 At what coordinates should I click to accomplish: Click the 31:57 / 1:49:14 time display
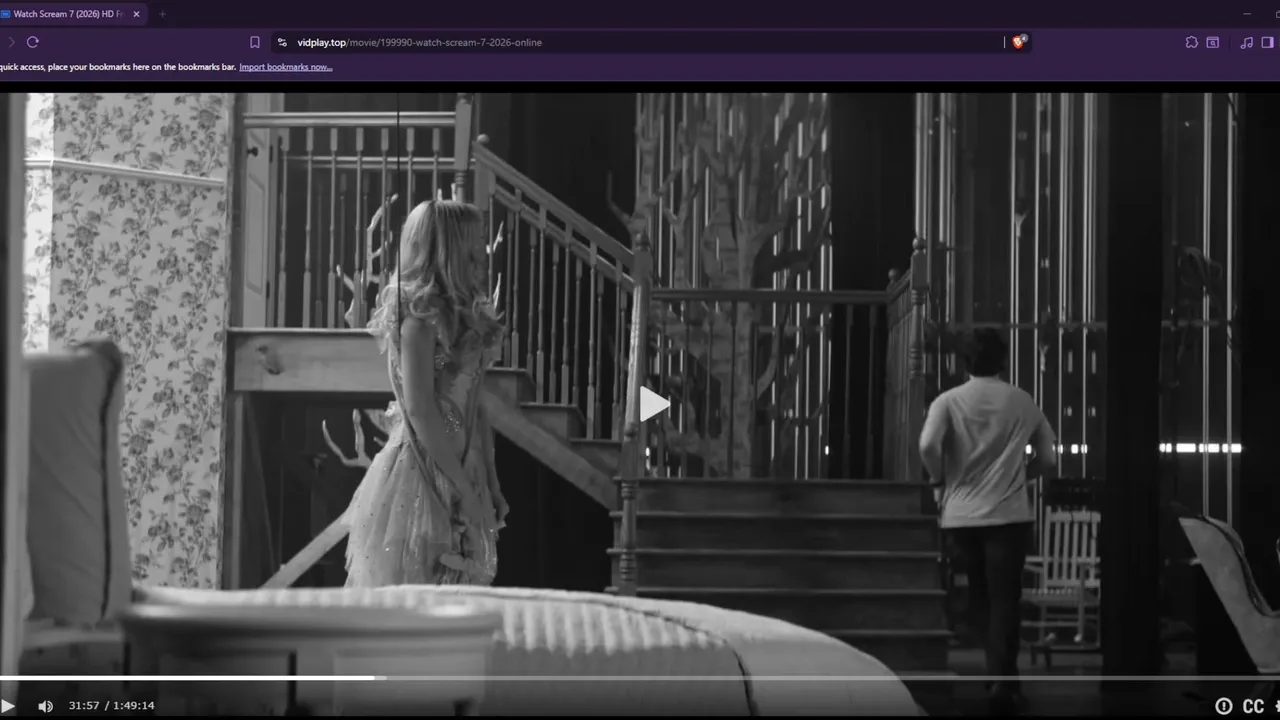111,706
